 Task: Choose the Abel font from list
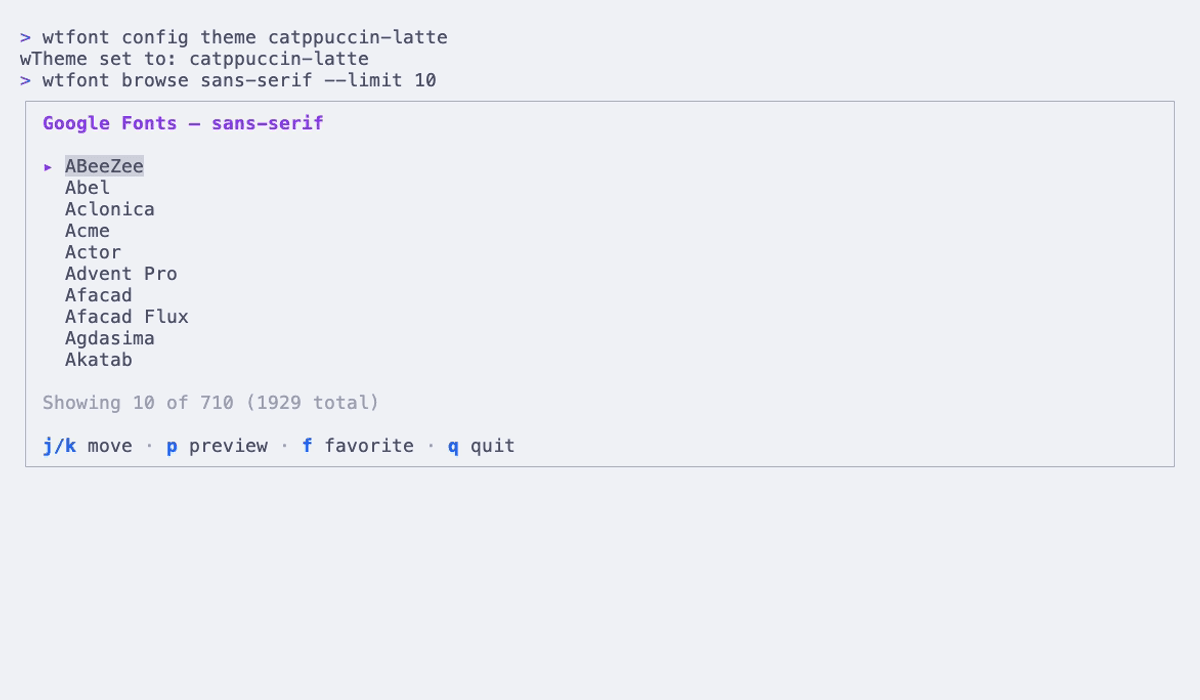point(87,188)
